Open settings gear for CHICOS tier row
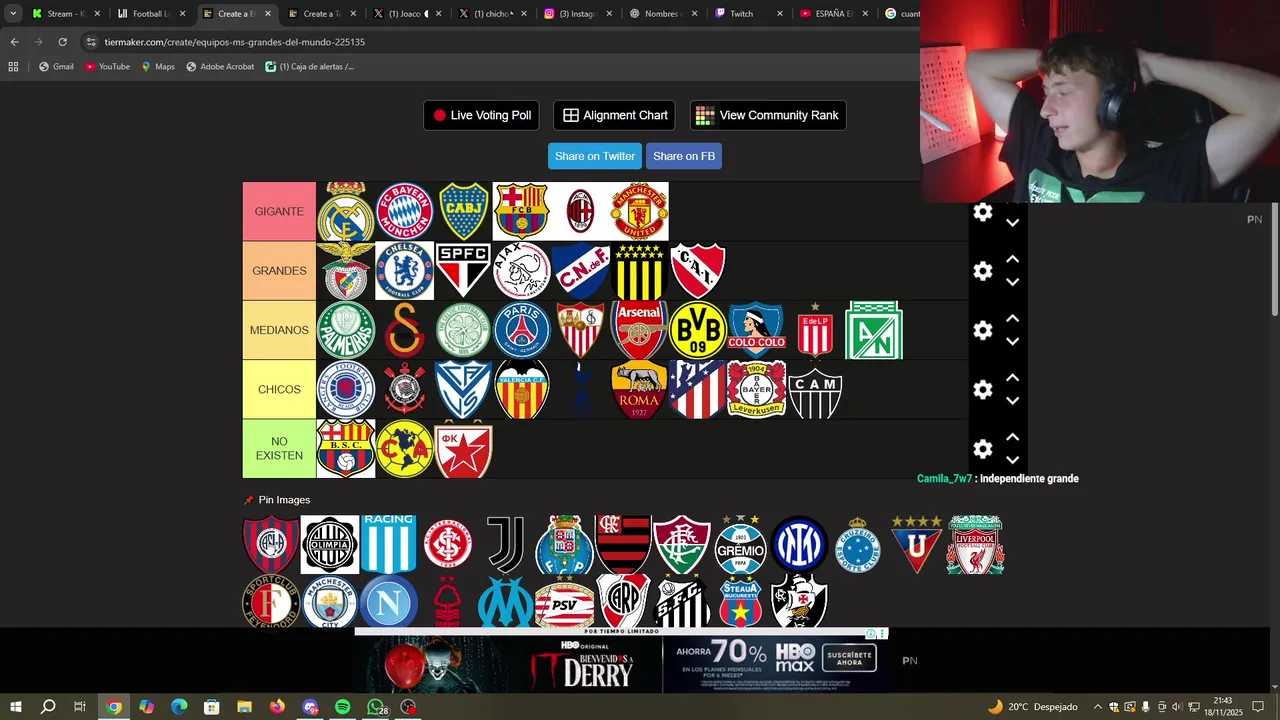The image size is (1280, 720). coord(983,389)
